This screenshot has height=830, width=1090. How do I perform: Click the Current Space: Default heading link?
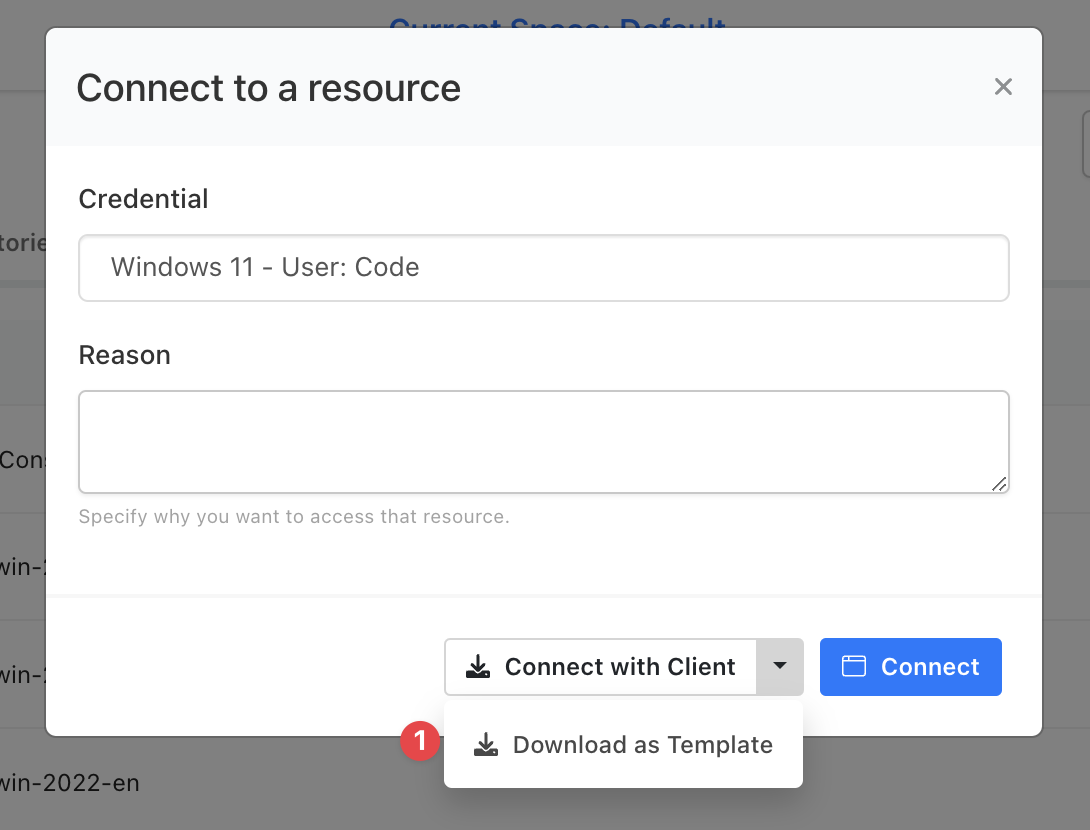[557, 20]
